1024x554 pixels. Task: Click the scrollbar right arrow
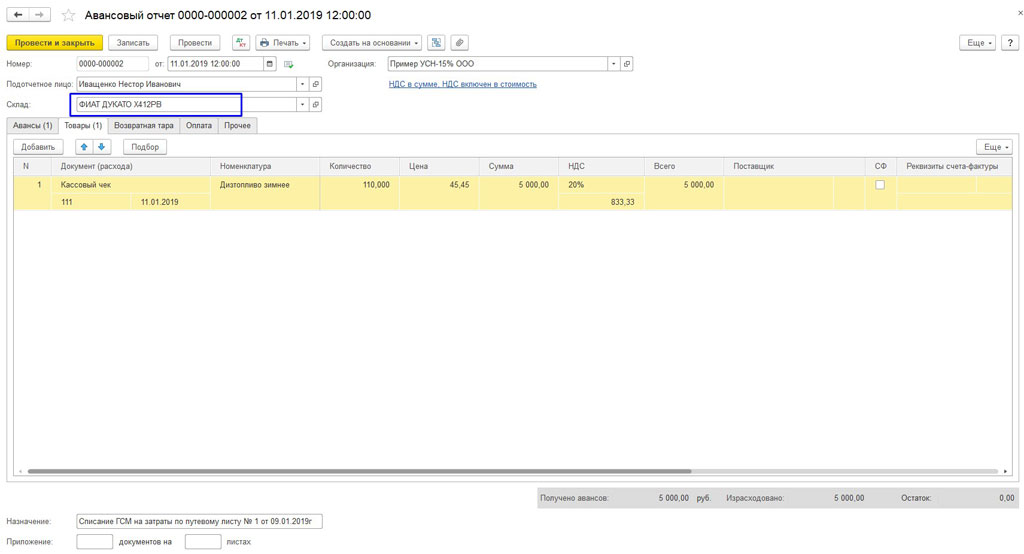[1006, 471]
